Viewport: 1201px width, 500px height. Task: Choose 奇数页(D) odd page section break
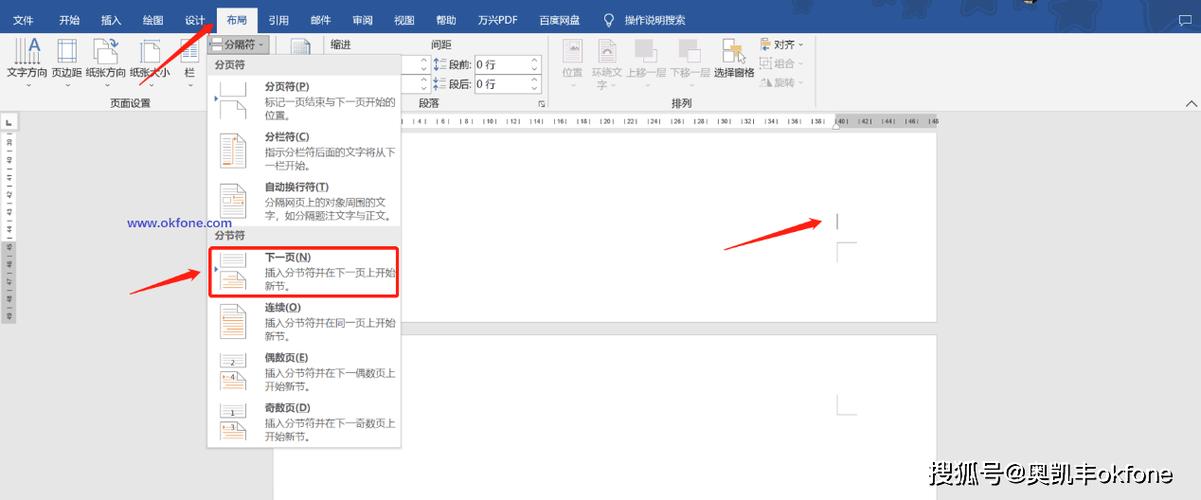click(304, 422)
